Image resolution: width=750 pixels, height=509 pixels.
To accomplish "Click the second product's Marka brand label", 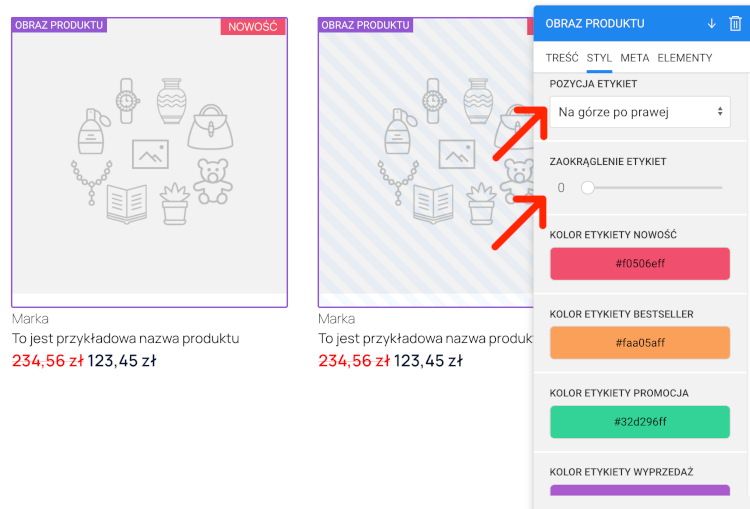I will tap(337, 319).
